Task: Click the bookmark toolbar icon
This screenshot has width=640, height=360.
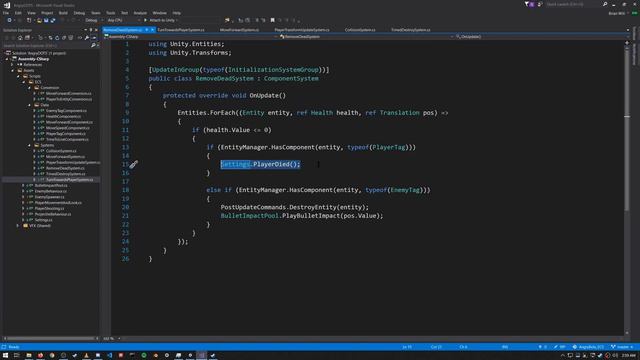Action: click(272, 20)
